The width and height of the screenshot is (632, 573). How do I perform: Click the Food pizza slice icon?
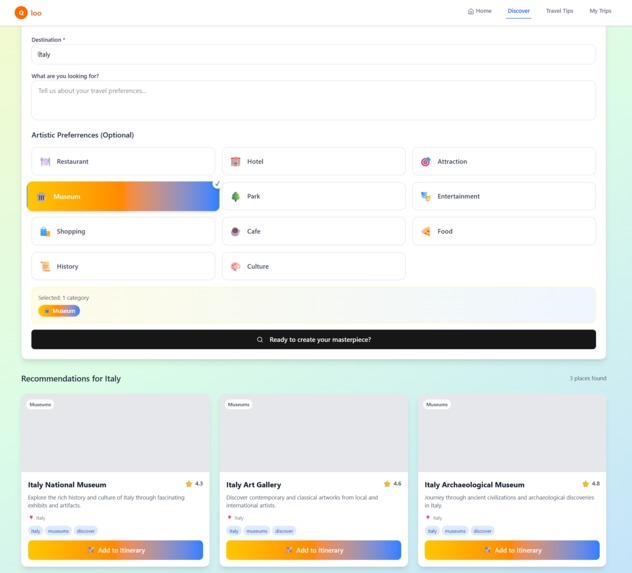click(426, 232)
